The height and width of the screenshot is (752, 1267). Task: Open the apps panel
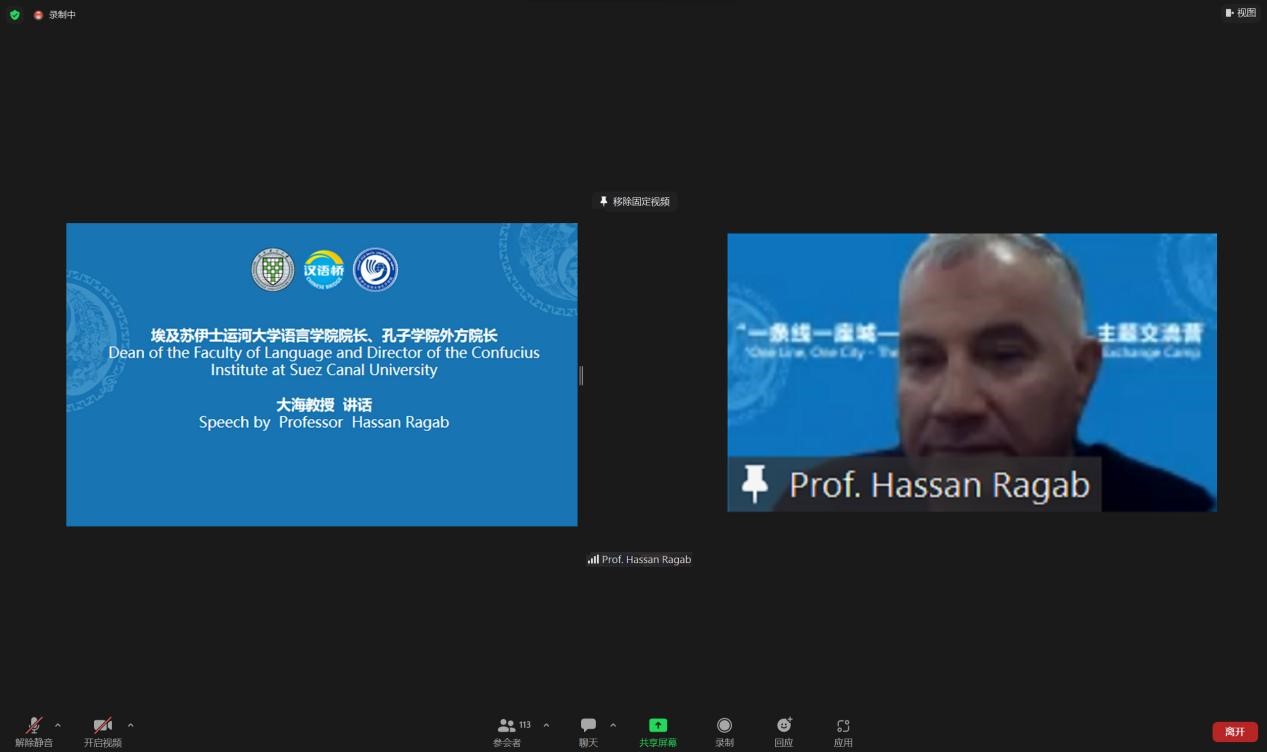coord(843,730)
